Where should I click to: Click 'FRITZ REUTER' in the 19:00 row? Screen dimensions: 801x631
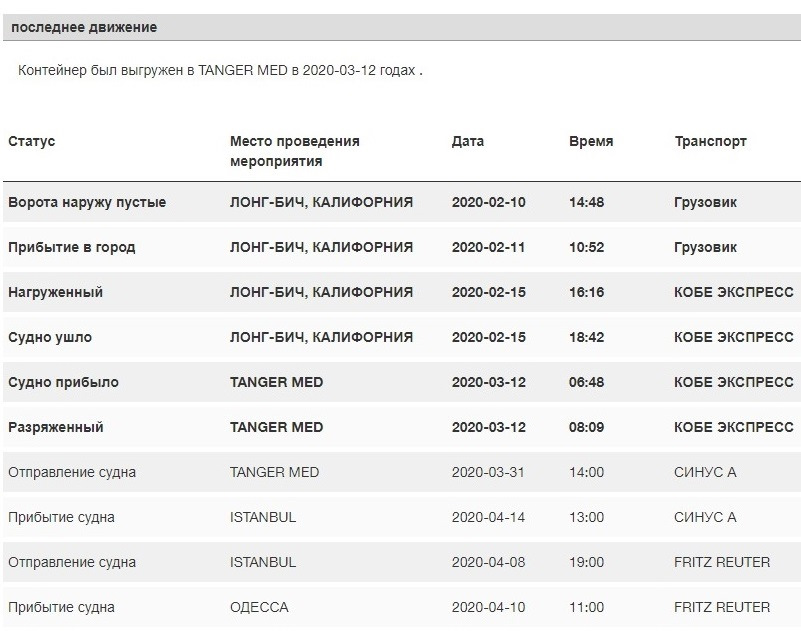[722, 562]
